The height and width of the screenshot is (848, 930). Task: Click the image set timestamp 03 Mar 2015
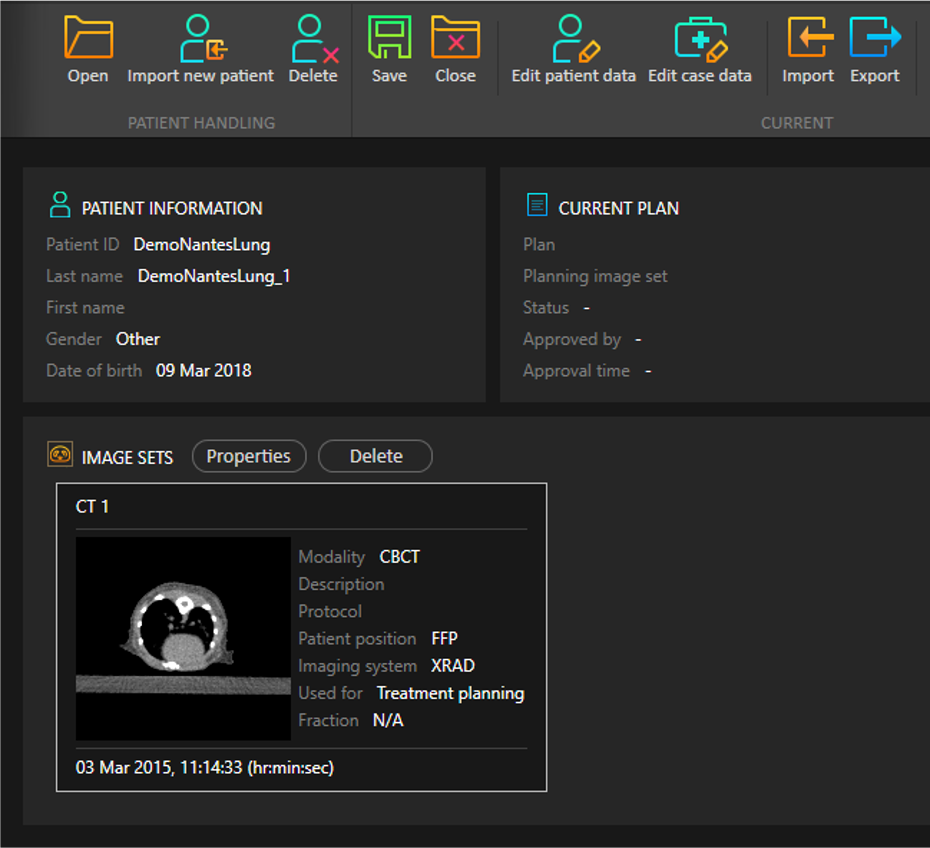click(x=204, y=768)
